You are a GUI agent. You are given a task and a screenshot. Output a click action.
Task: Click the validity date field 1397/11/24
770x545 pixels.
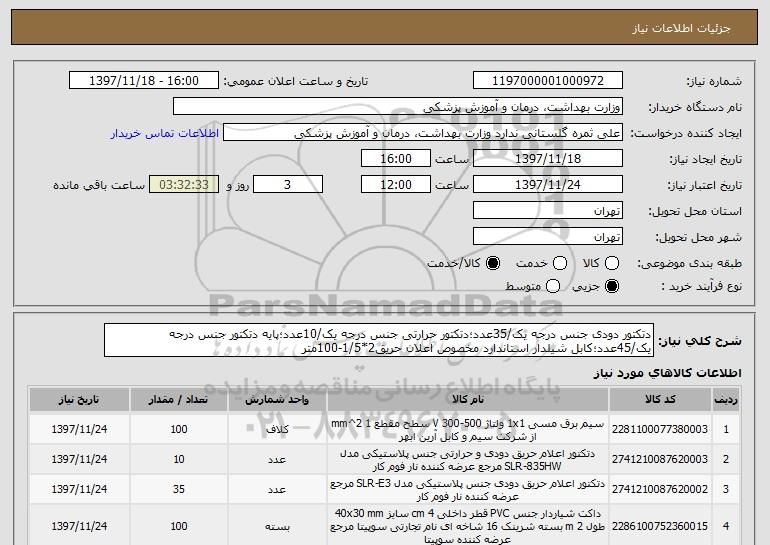click(x=548, y=185)
